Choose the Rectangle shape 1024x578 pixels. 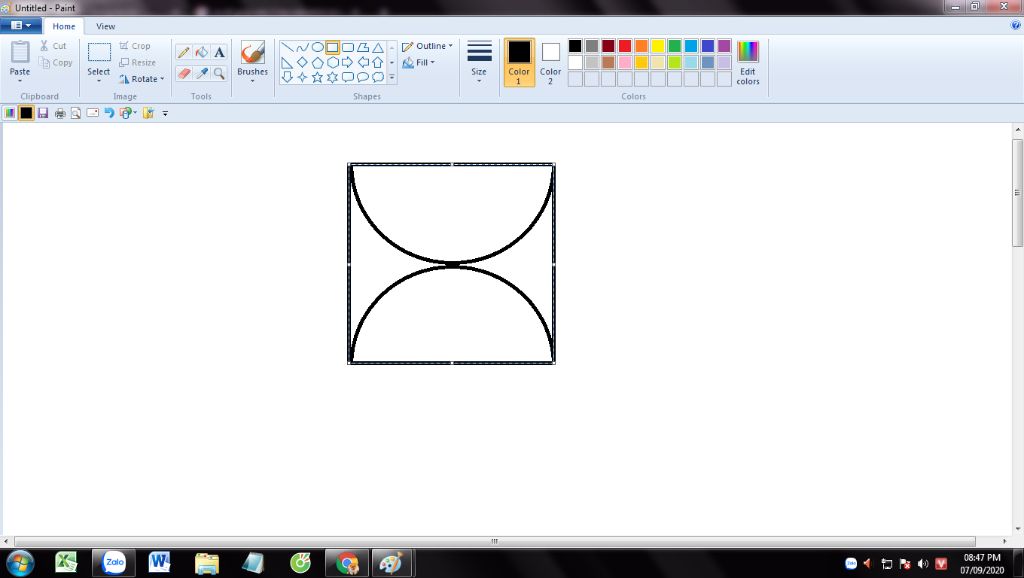tap(332, 48)
